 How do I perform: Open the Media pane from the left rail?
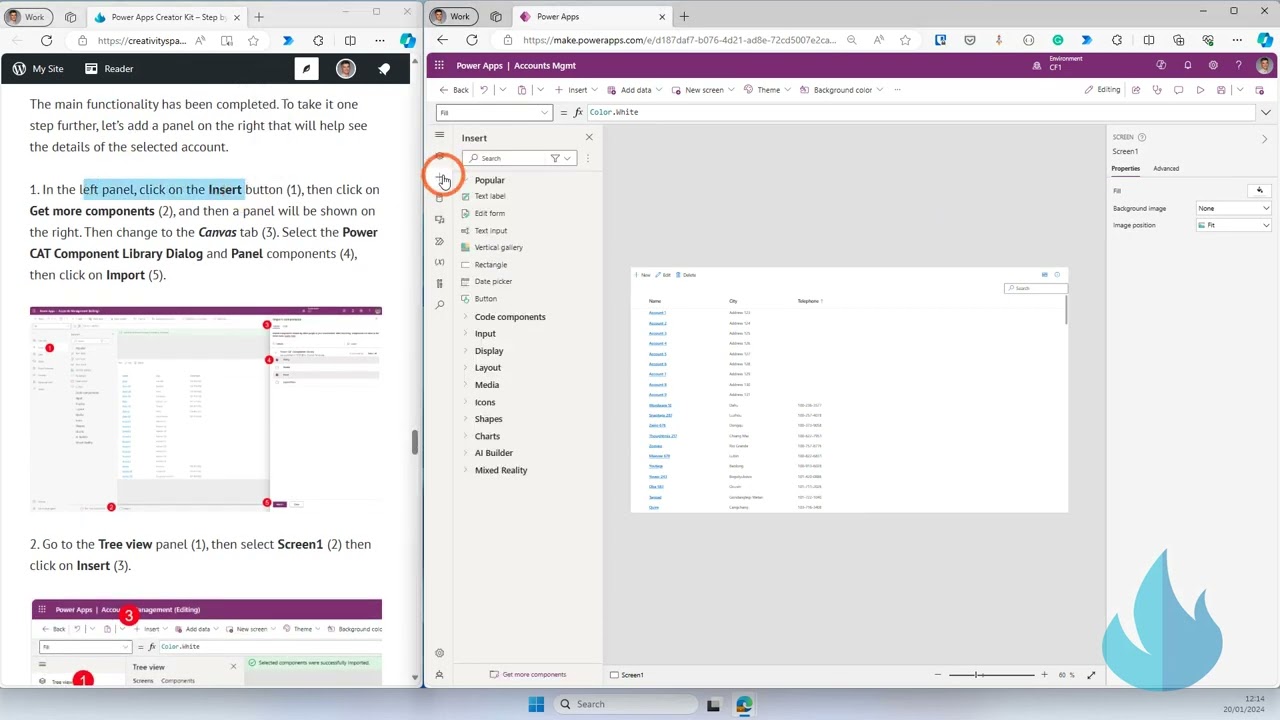pos(439,219)
